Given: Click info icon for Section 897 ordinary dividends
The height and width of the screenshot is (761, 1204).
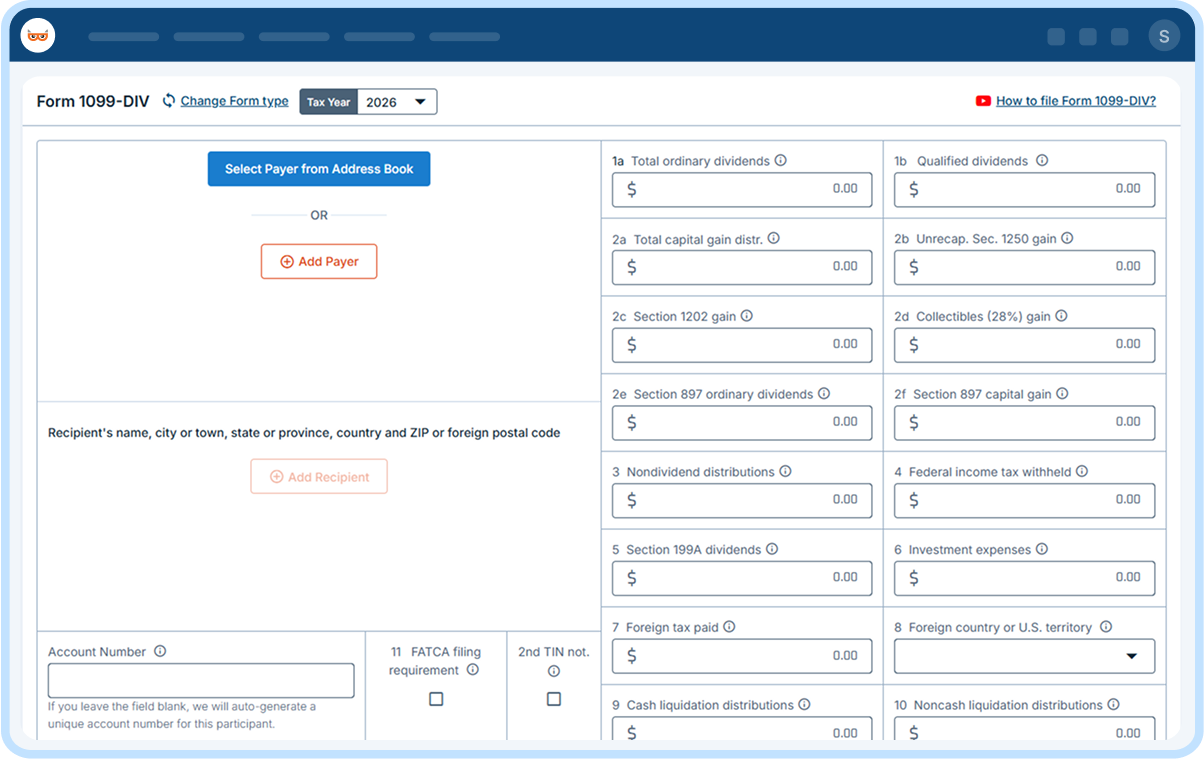Looking at the screenshot, I should pos(824,394).
